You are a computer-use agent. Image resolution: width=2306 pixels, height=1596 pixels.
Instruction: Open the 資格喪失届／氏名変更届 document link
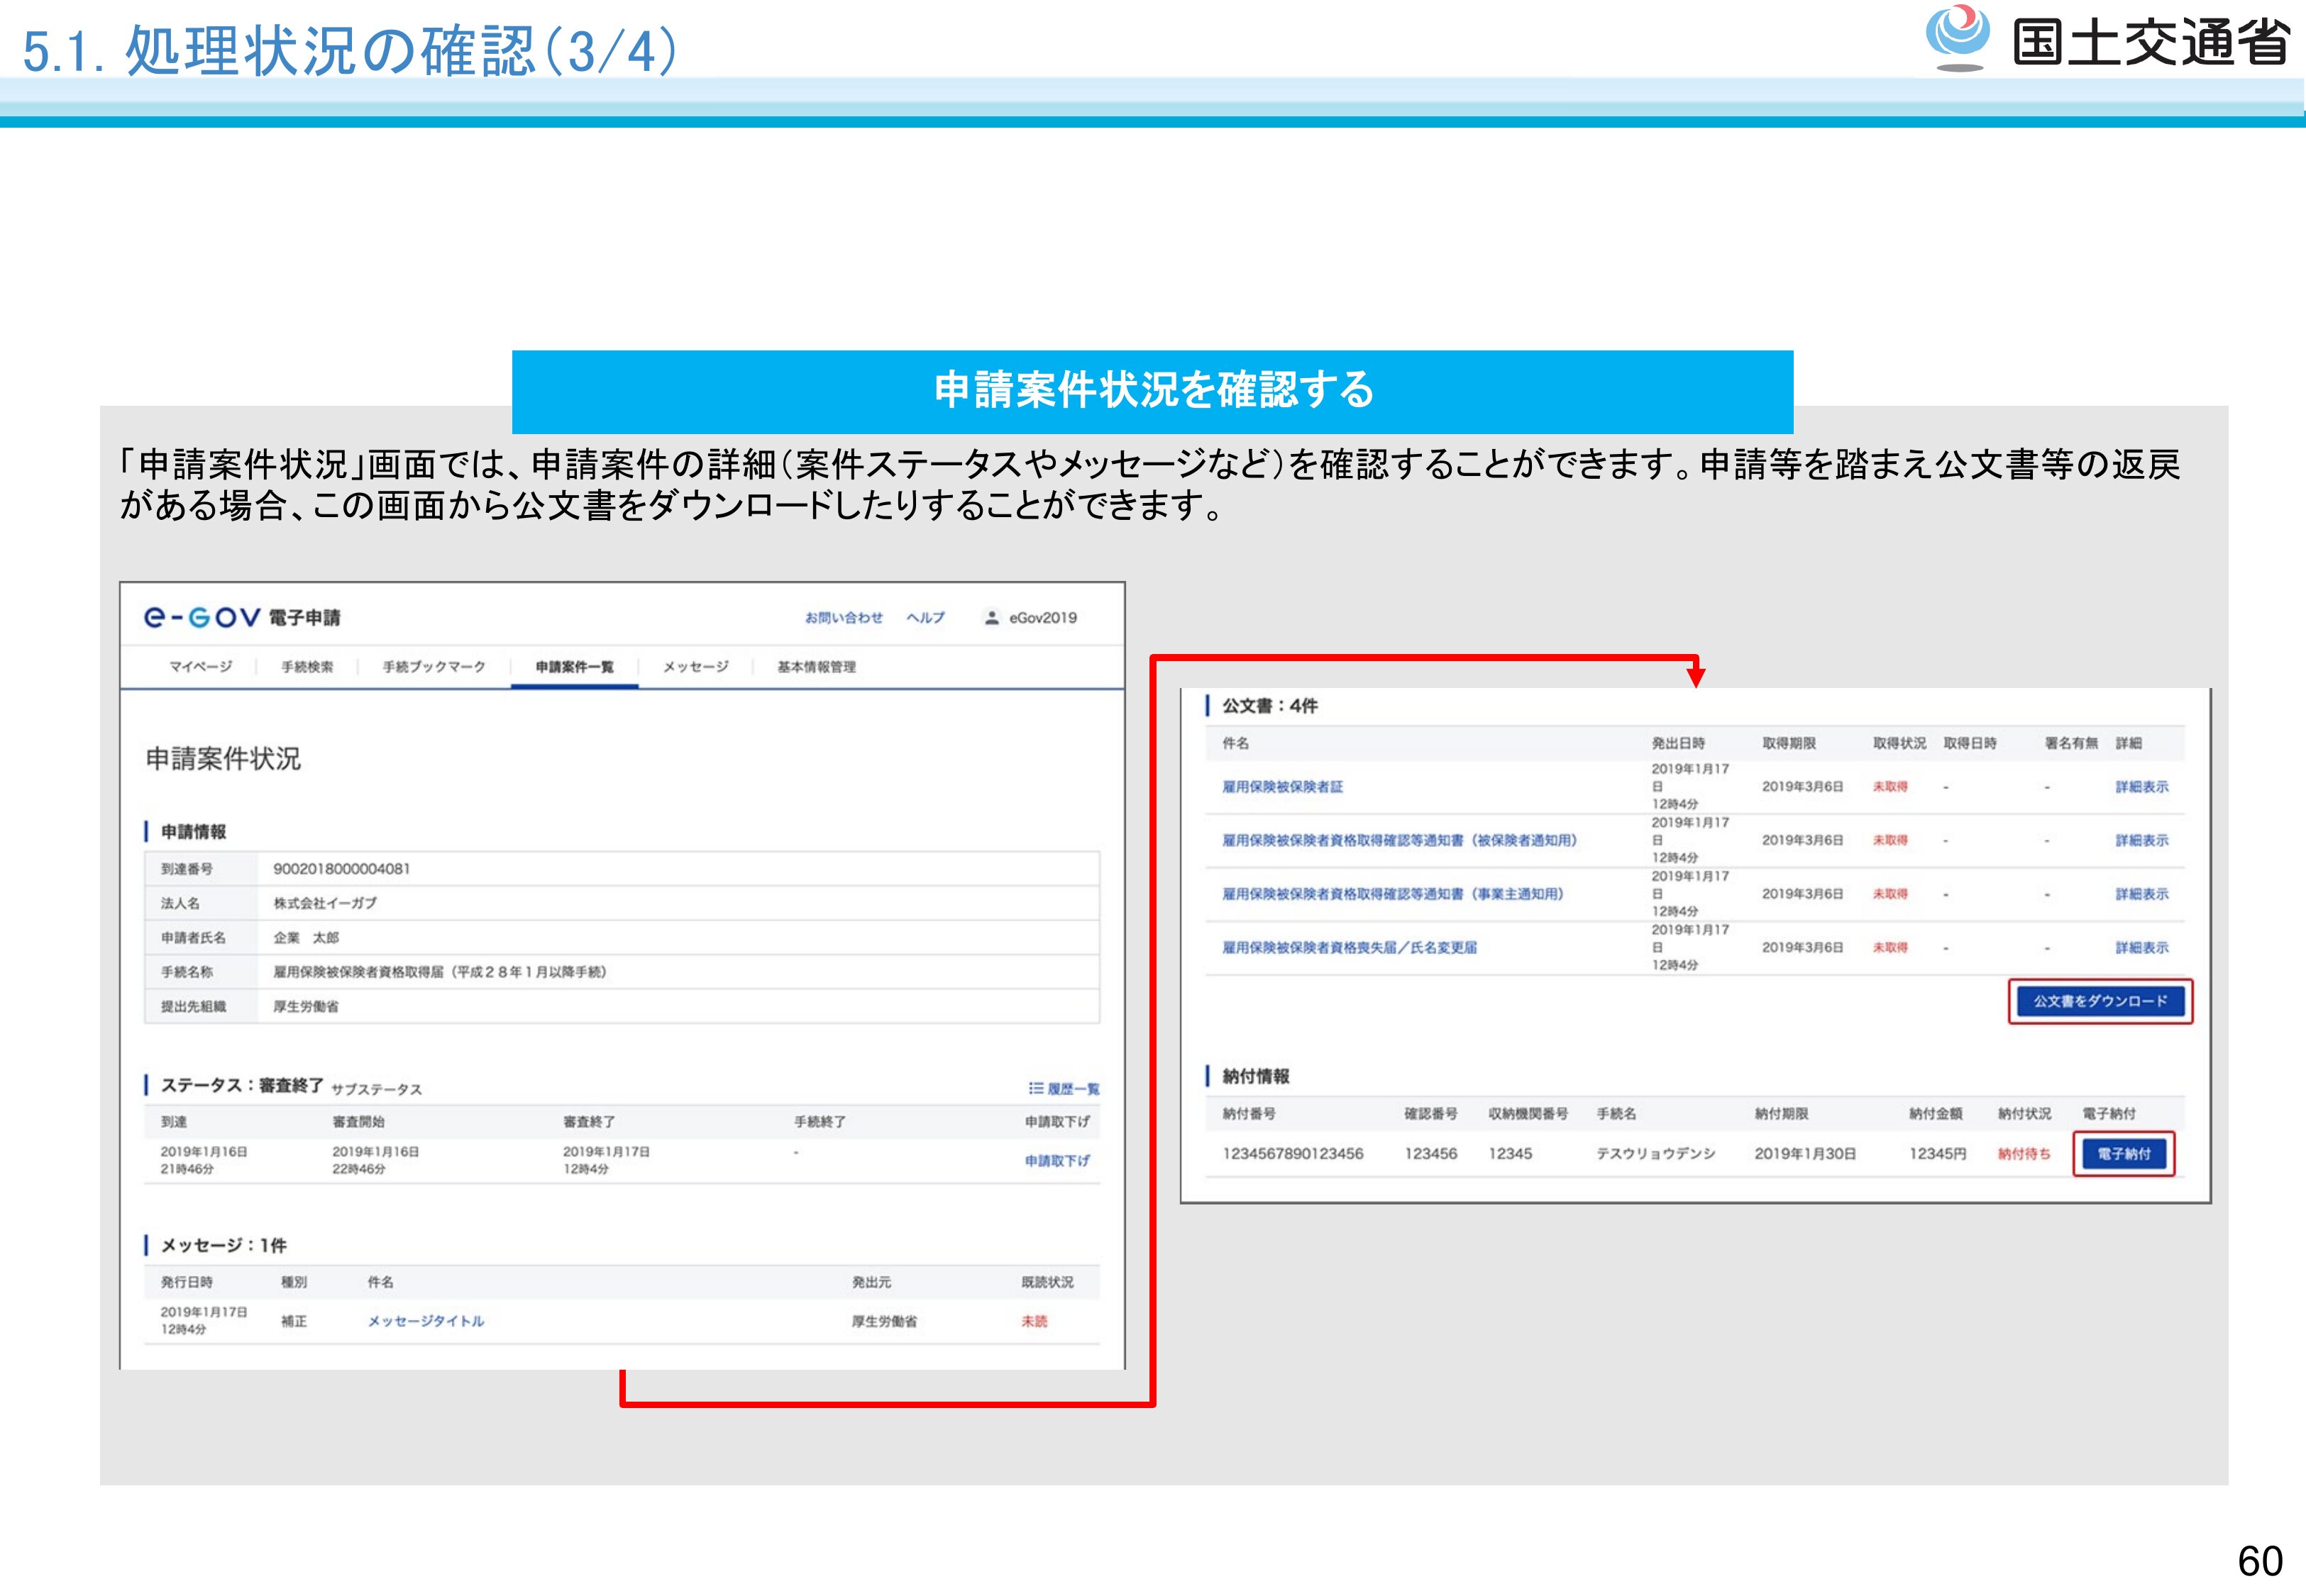tap(1349, 947)
